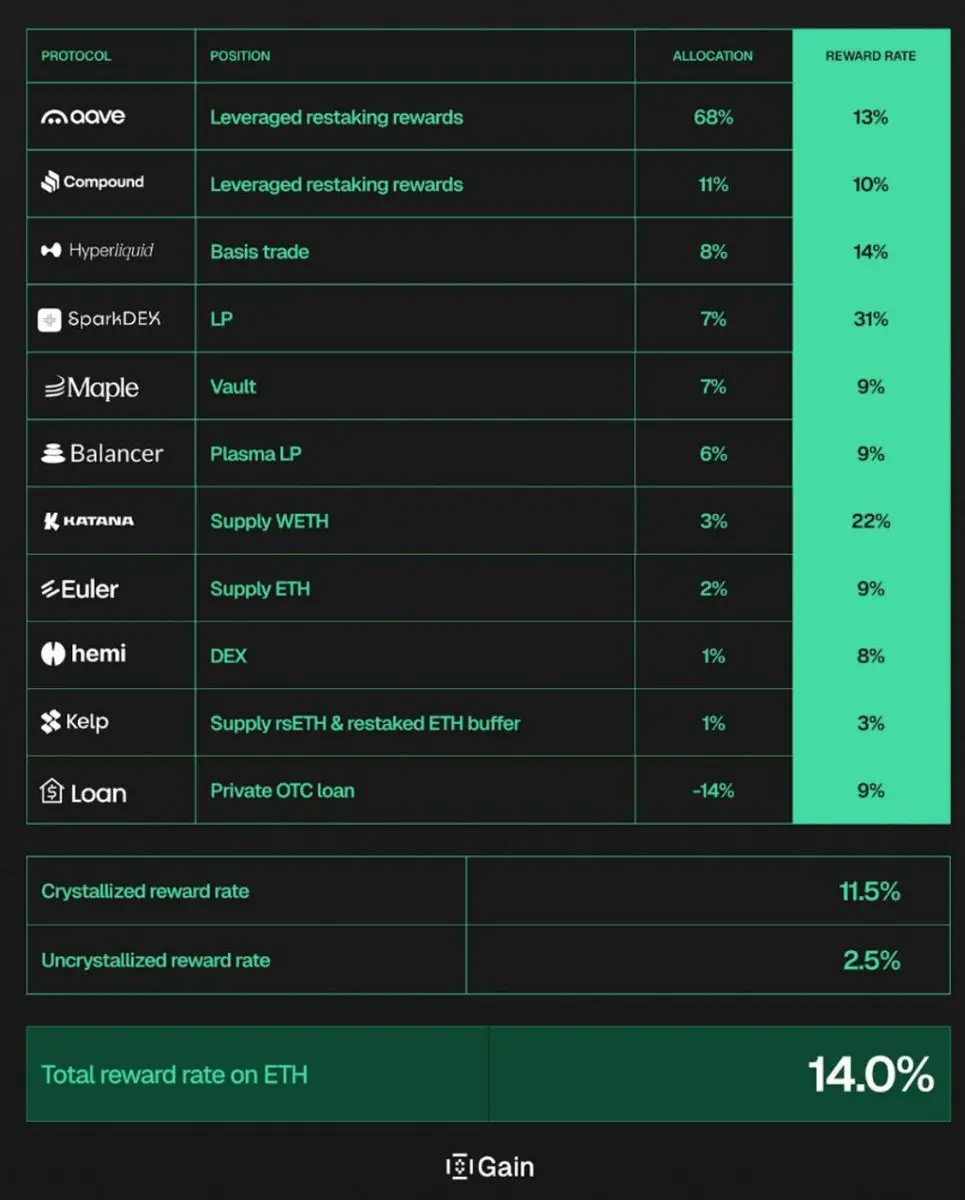The width and height of the screenshot is (965, 1200).
Task: Click the Gain logo at the bottom
Action: tap(490, 1166)
